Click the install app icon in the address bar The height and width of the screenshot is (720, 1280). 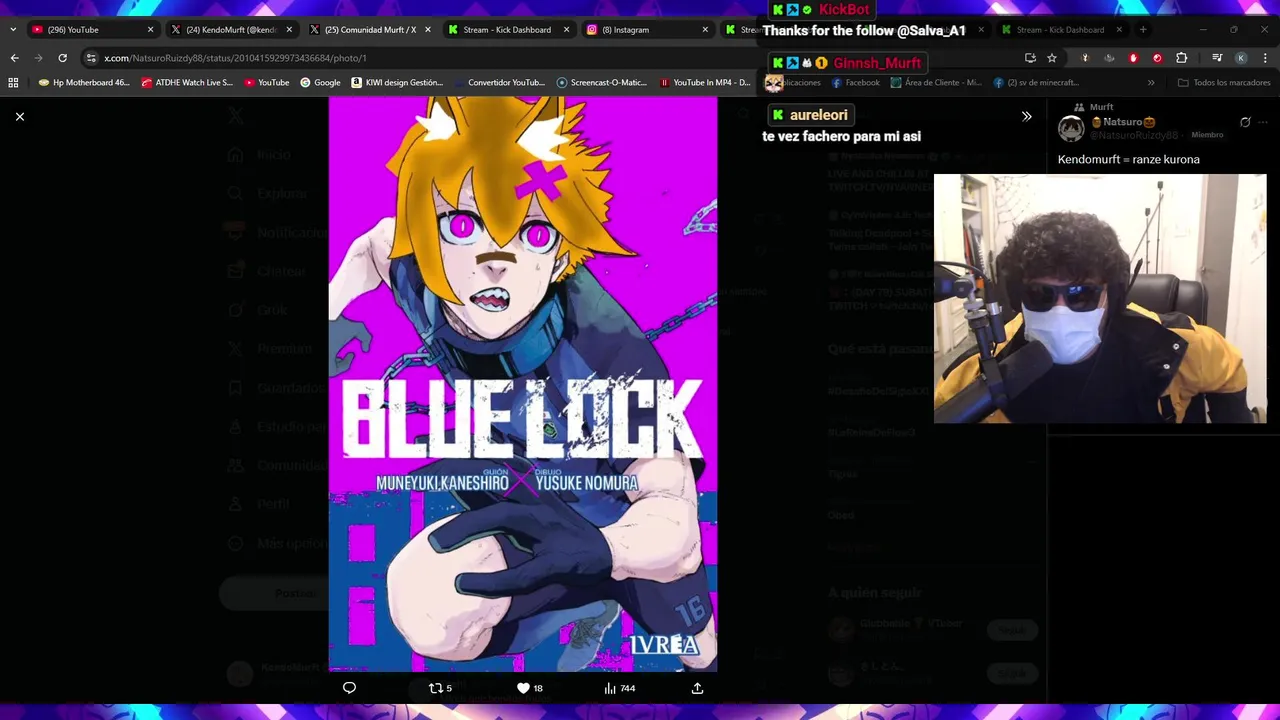click(1030, 58)
